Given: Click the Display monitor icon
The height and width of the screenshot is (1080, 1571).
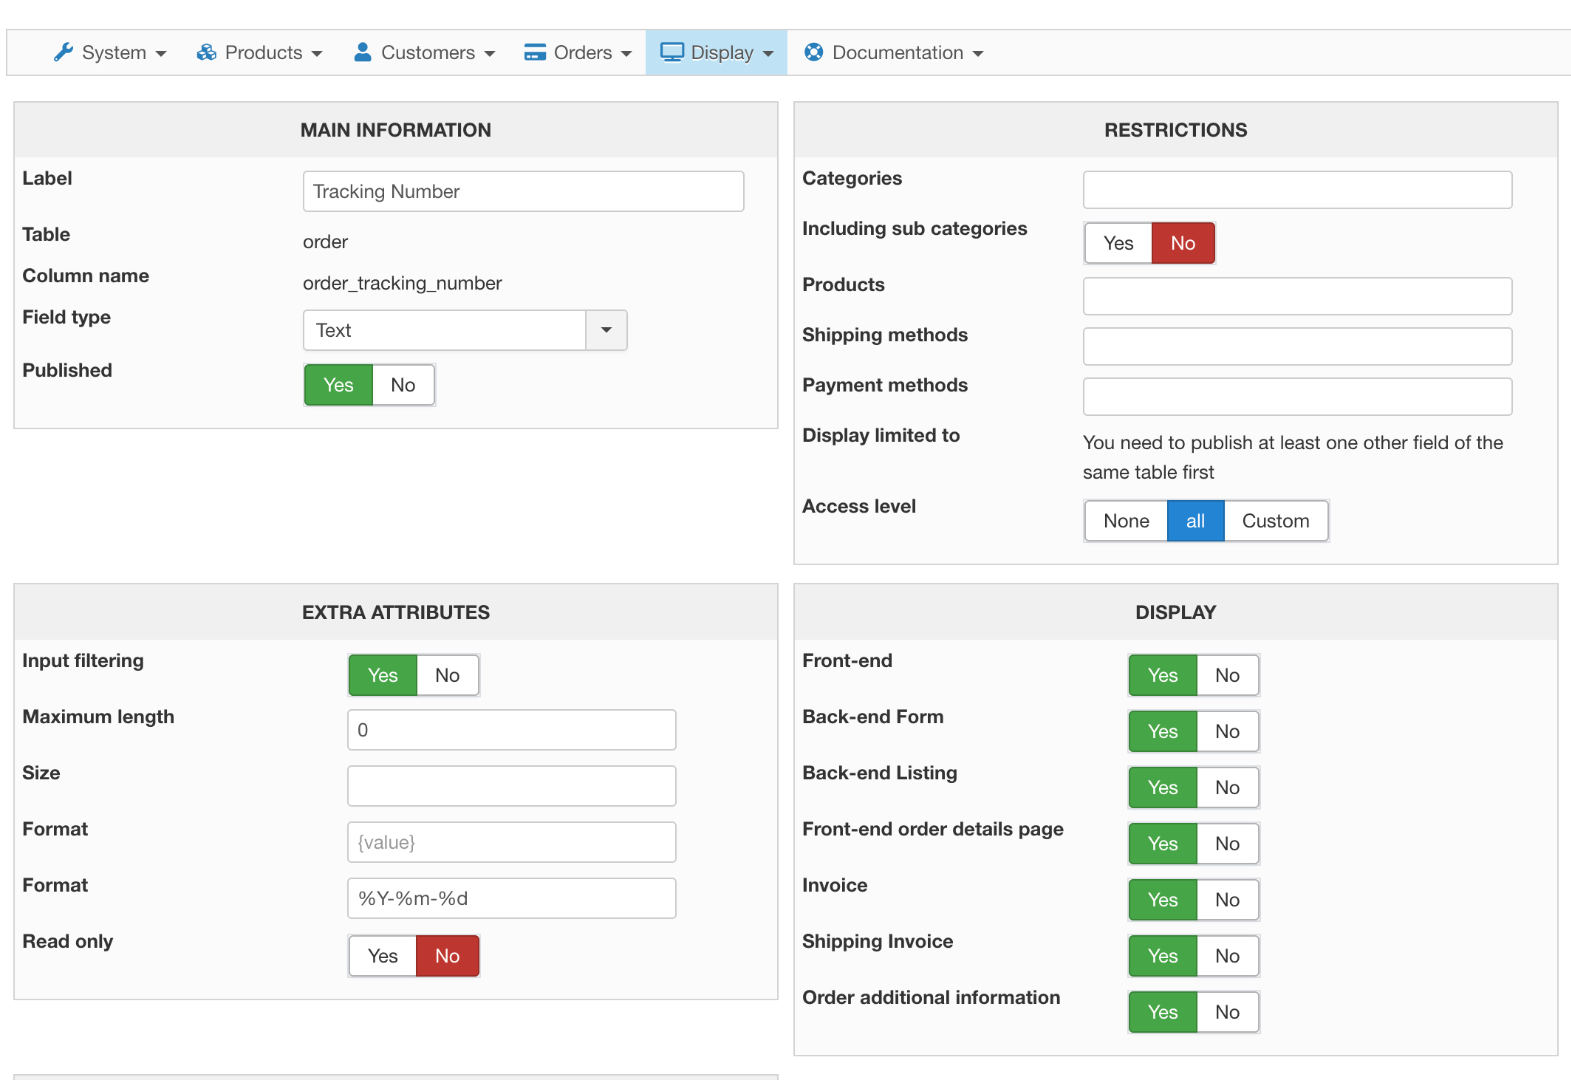Looking at the screenshot, I should click(672, 52).
